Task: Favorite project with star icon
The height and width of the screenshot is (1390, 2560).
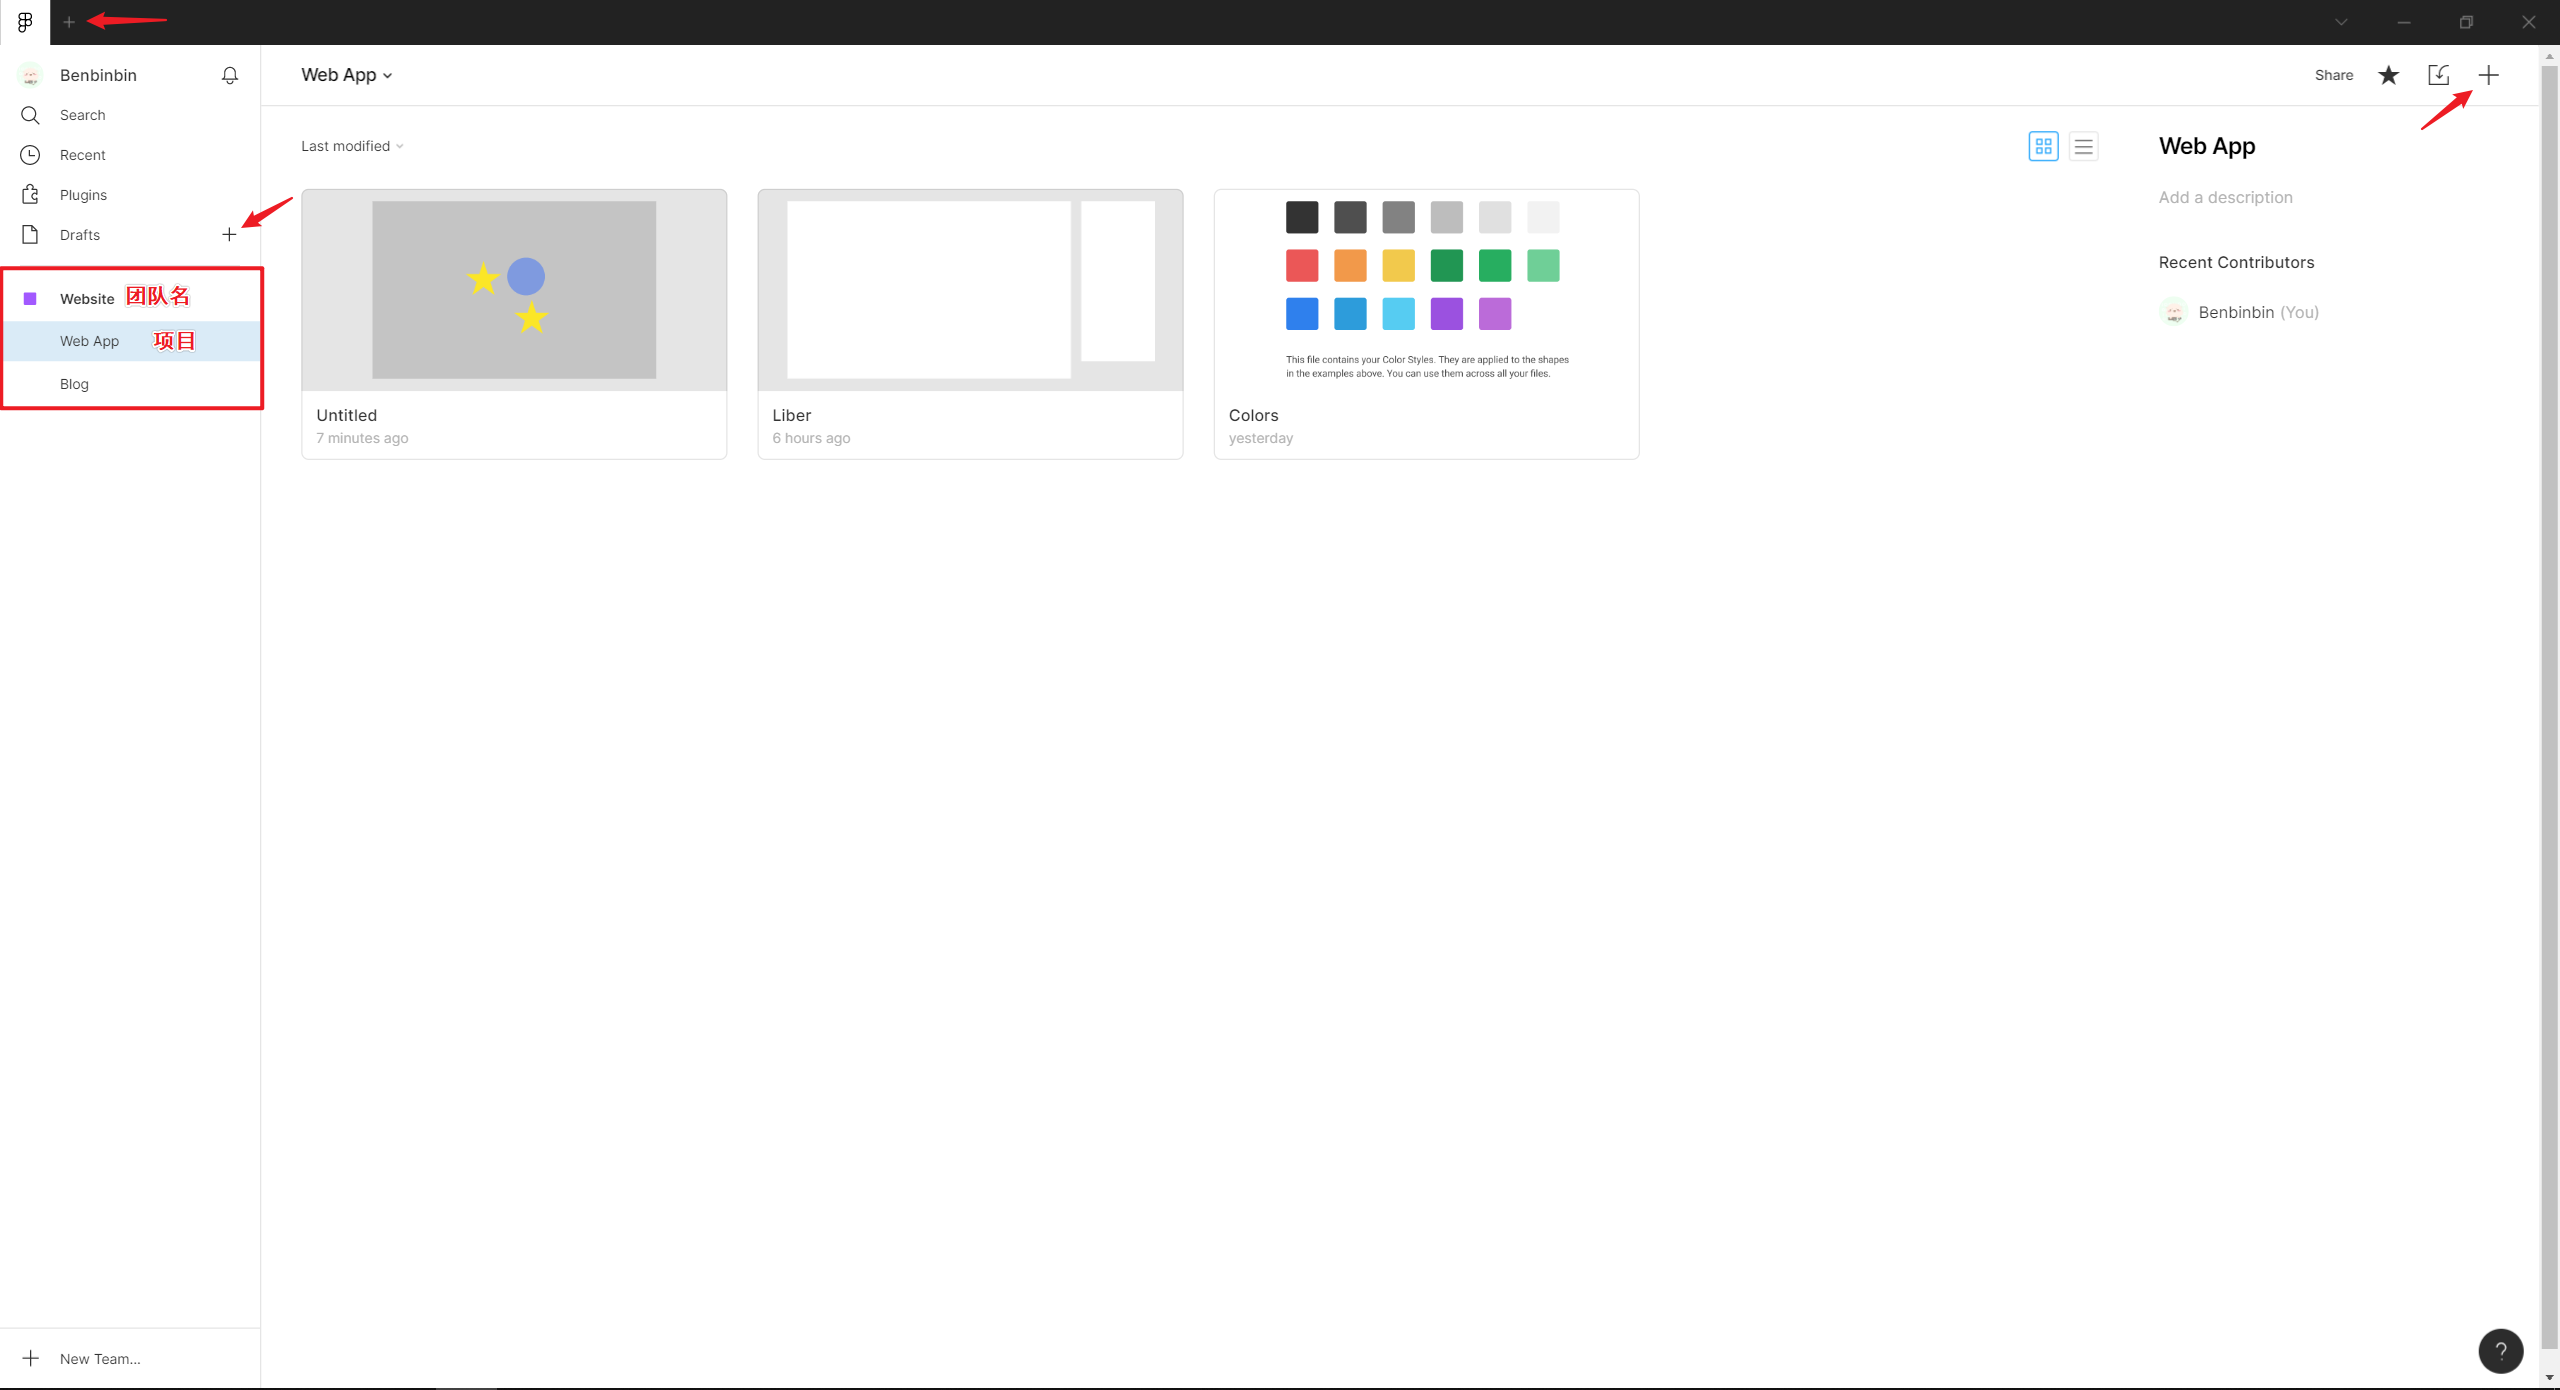Action: pyautogui.click(x=2388, y=75)
